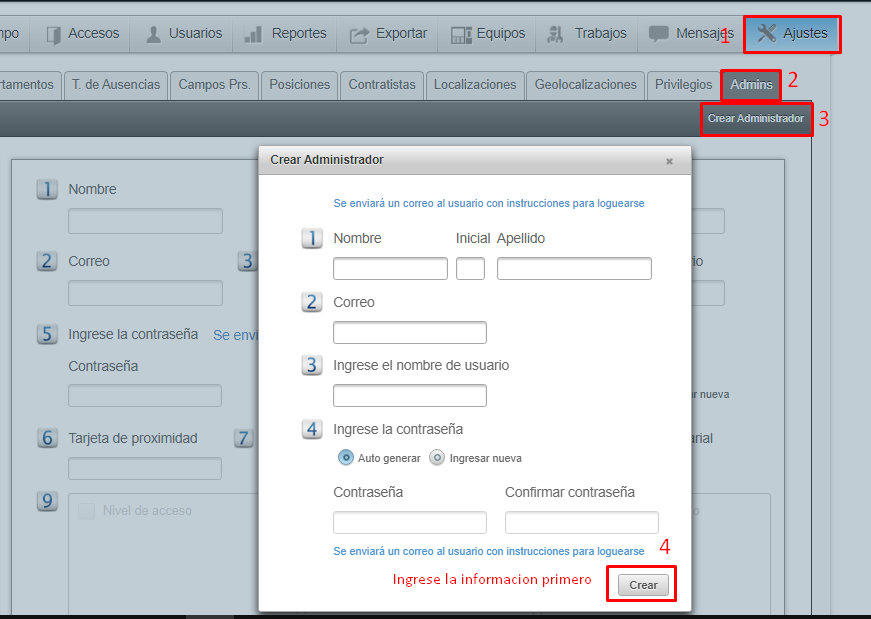Open the Privilegios tab

point(683,85)
